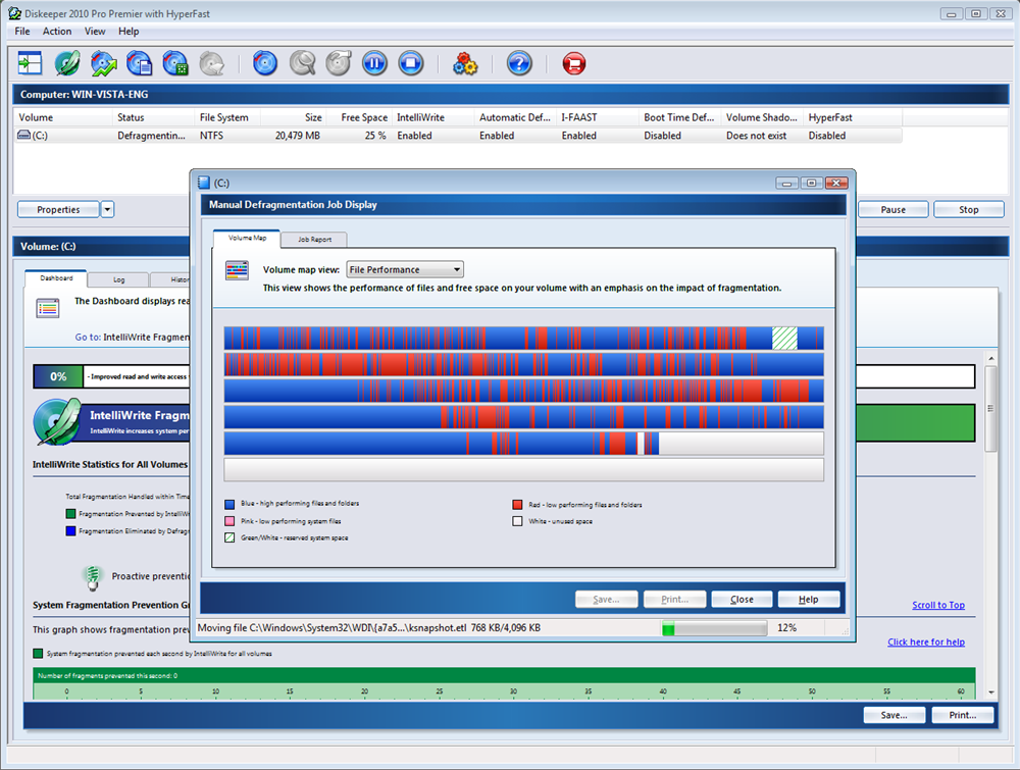Screen dimensions: 1020x770
Task: Click the Help button in dialog
Action: tap(809, 600)
